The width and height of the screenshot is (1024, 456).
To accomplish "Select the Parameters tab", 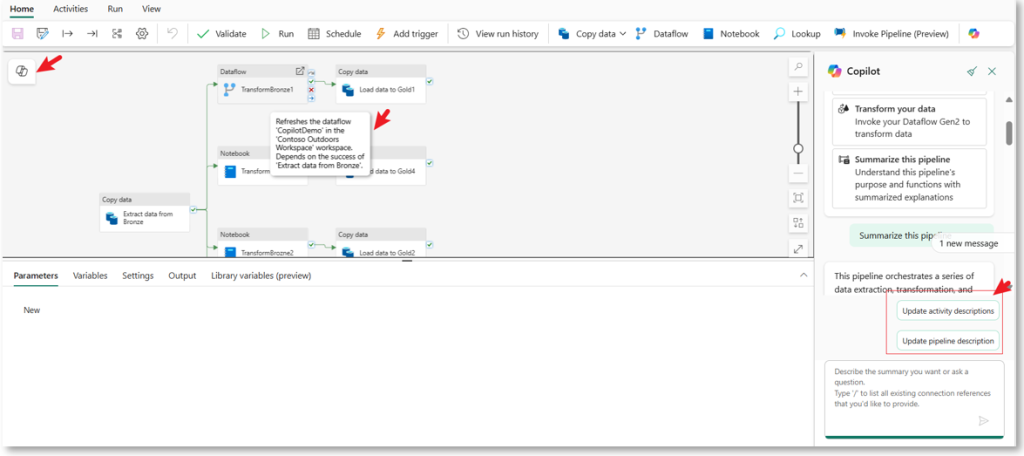I will coord(36,276).
